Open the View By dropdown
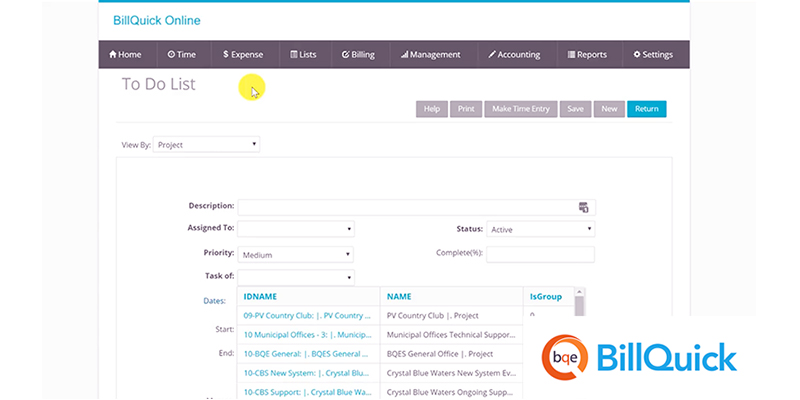Viewport: 800px width, 400px height. click(x=206, y=144)
